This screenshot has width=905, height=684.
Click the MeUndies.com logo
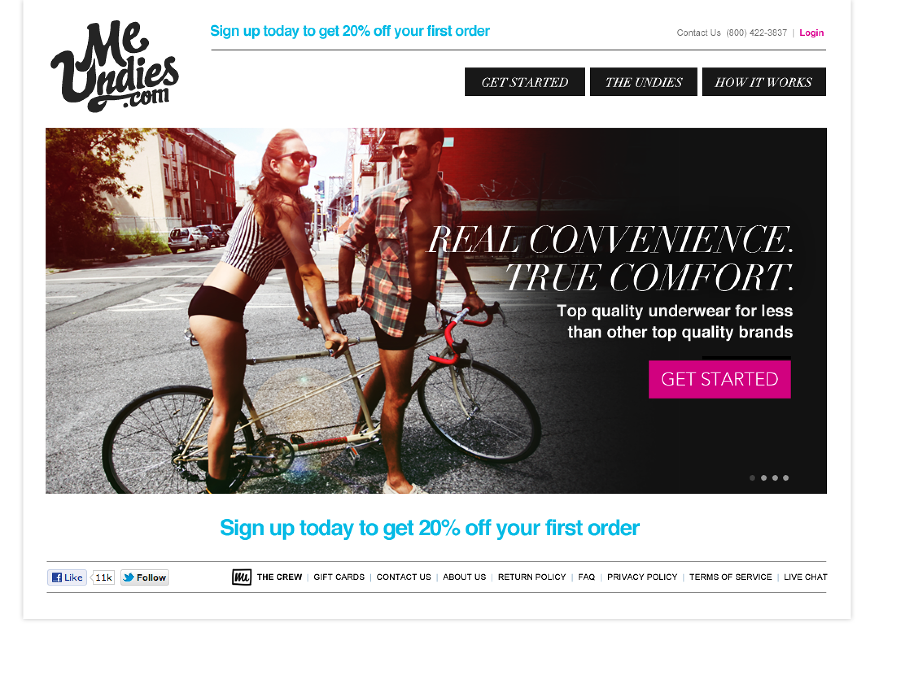115,66
